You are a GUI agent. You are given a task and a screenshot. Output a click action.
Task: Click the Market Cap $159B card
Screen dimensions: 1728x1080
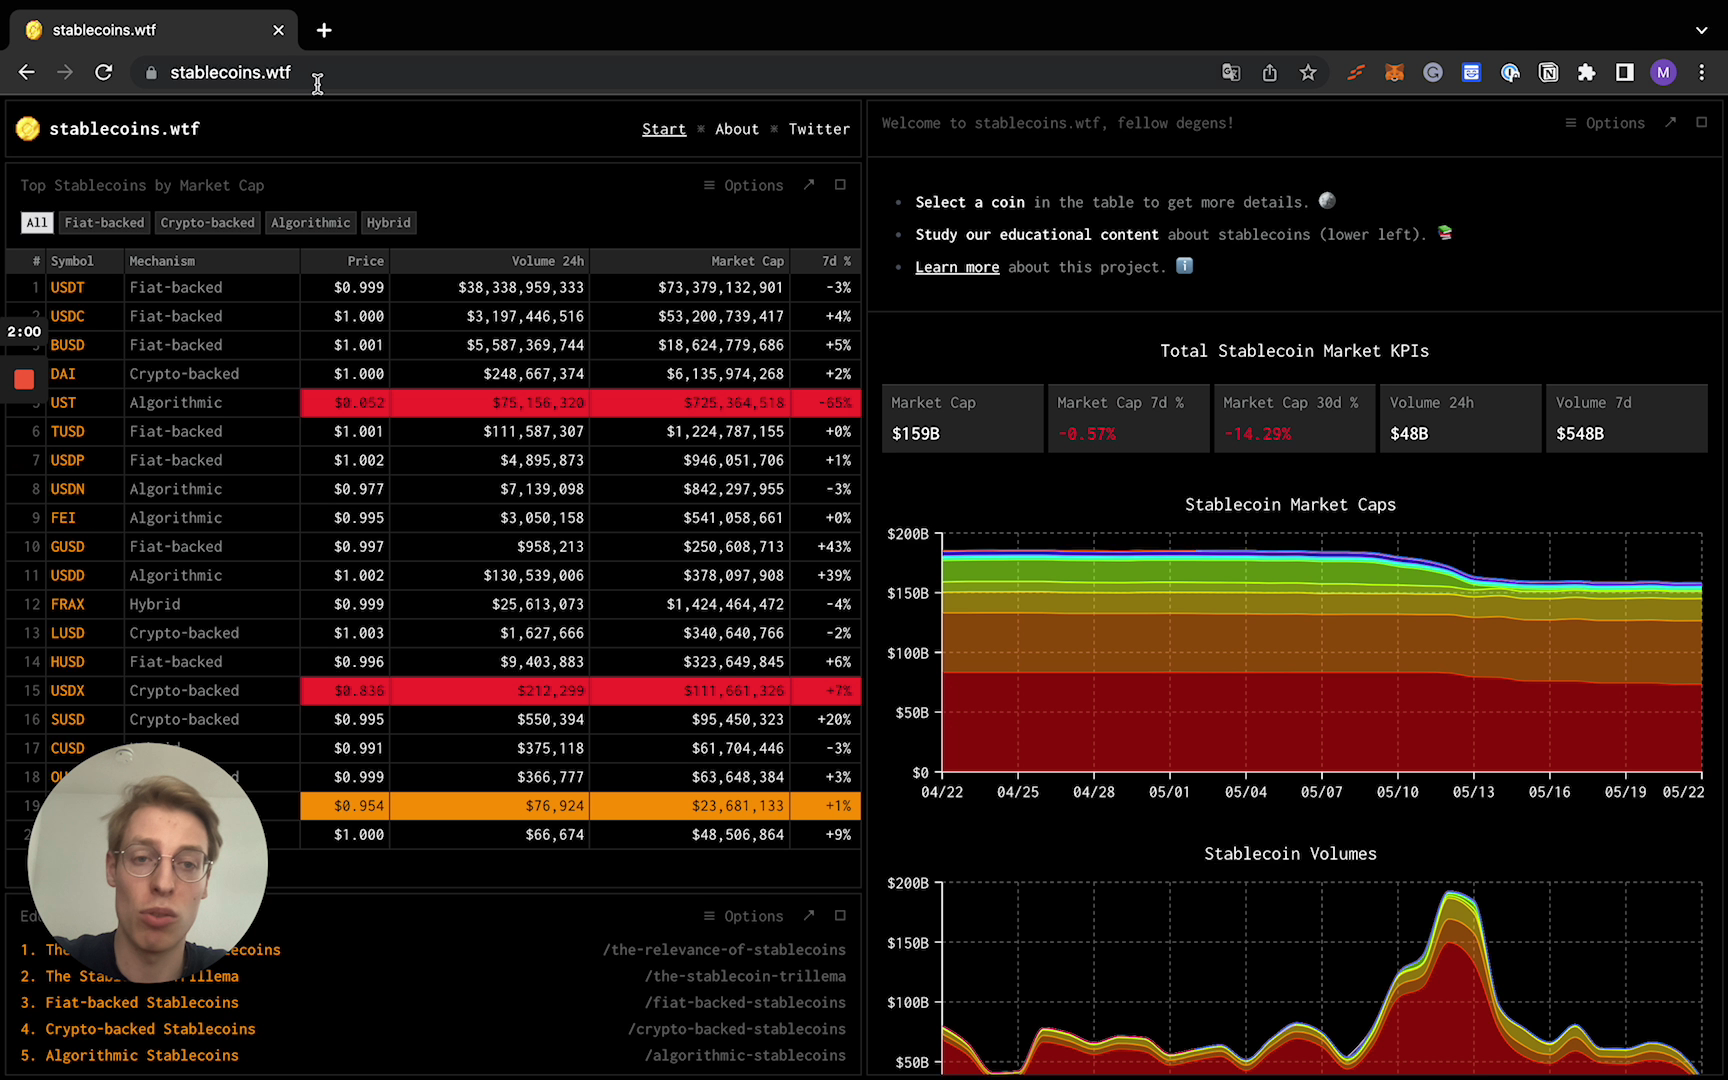[x=962, y=418]
